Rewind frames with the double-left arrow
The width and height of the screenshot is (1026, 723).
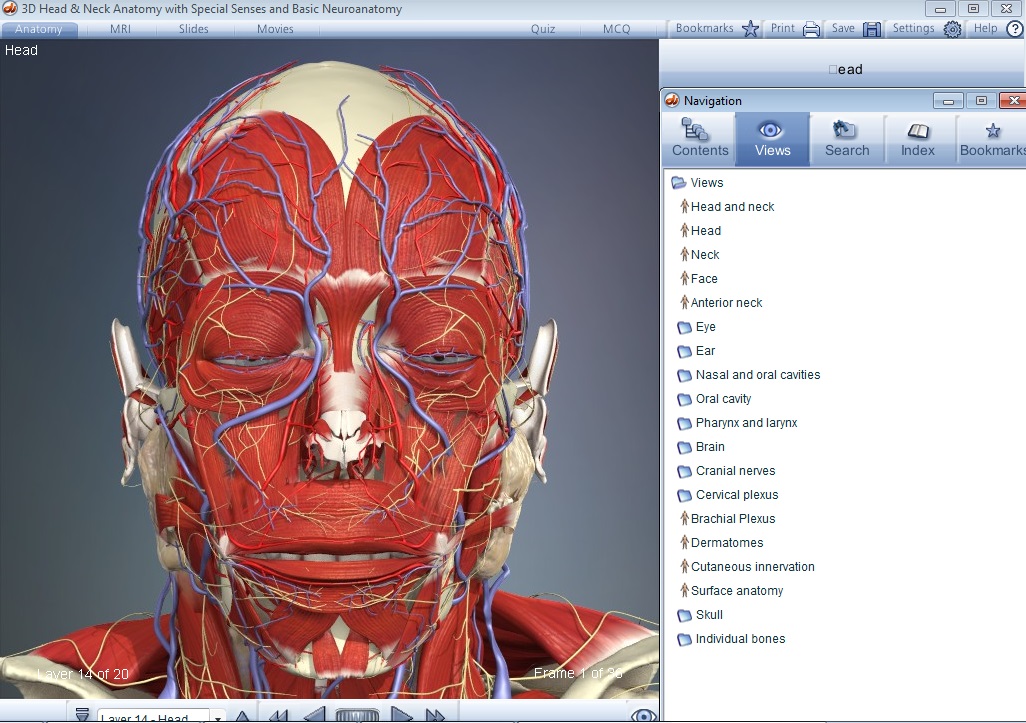279,716
